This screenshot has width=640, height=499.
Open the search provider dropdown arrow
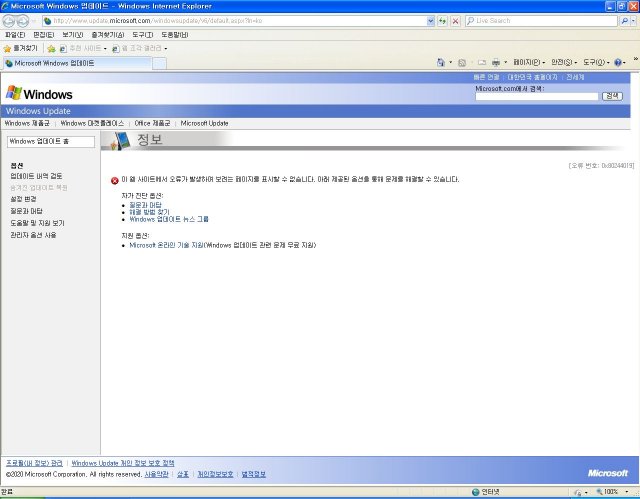(633, 21)
